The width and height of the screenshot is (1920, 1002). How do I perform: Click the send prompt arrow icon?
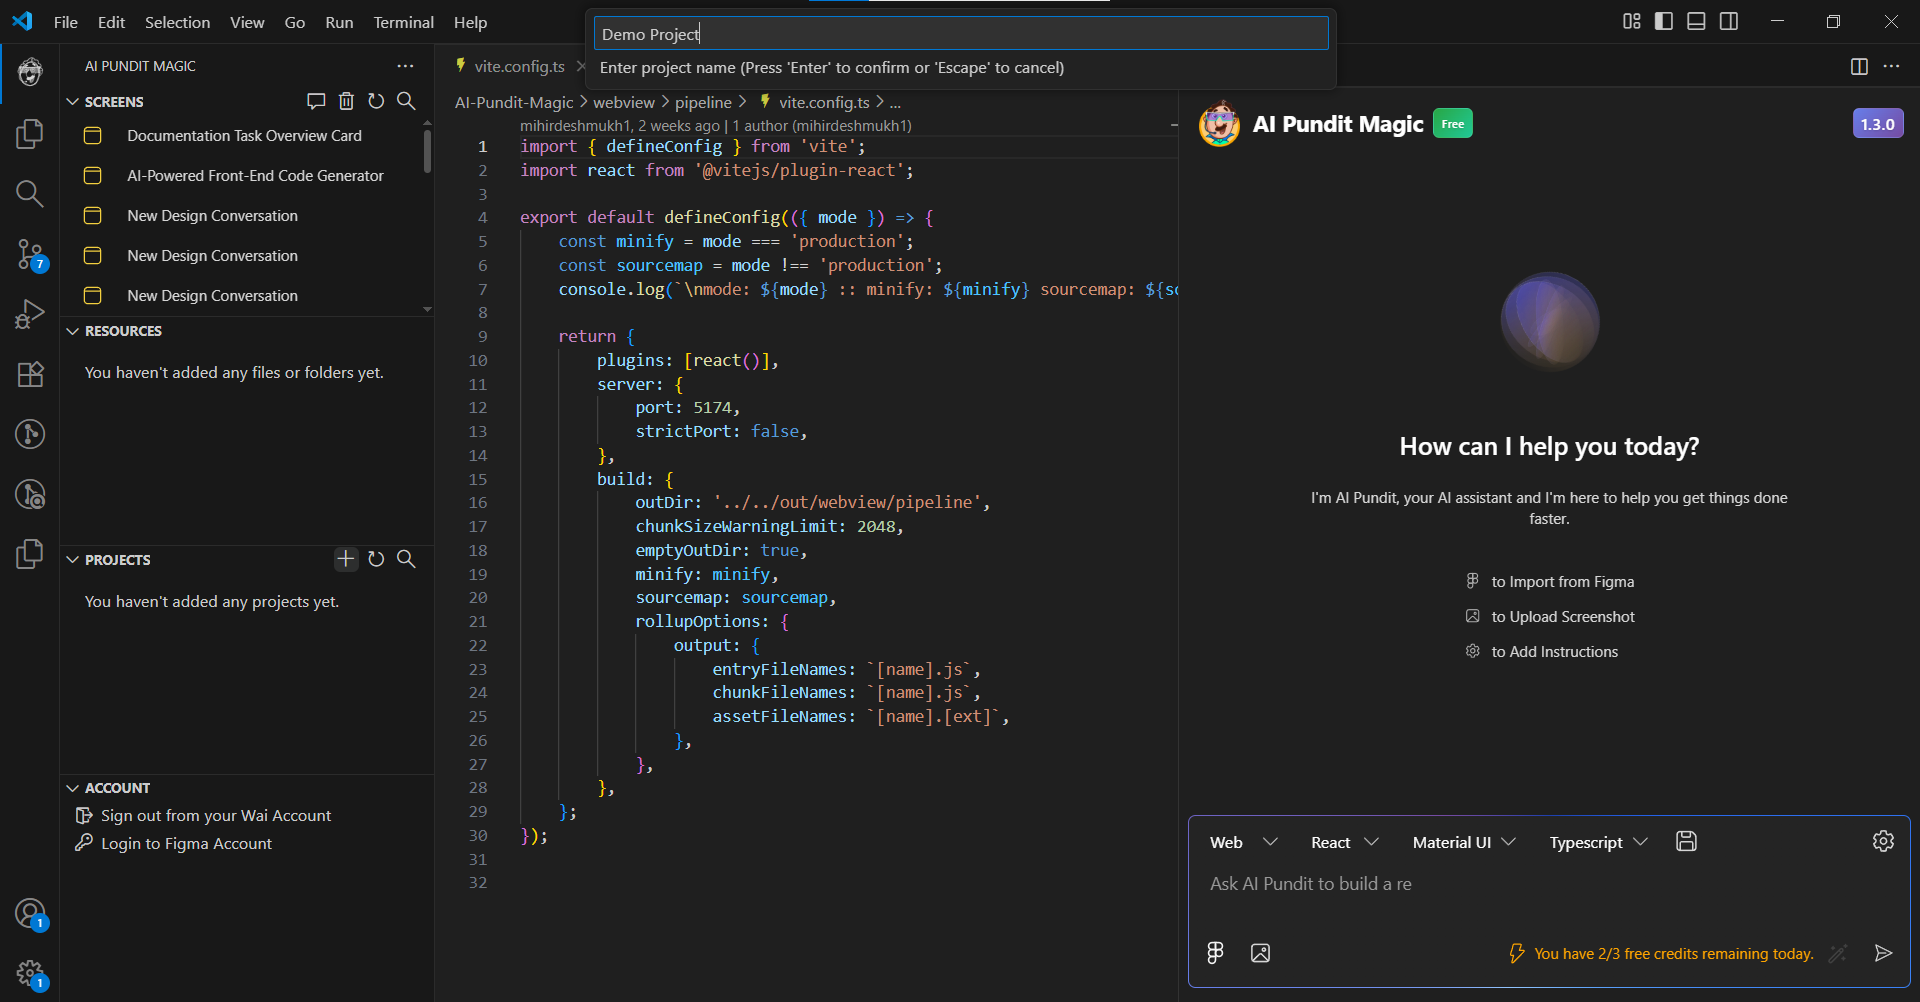tap(1884, 952)
